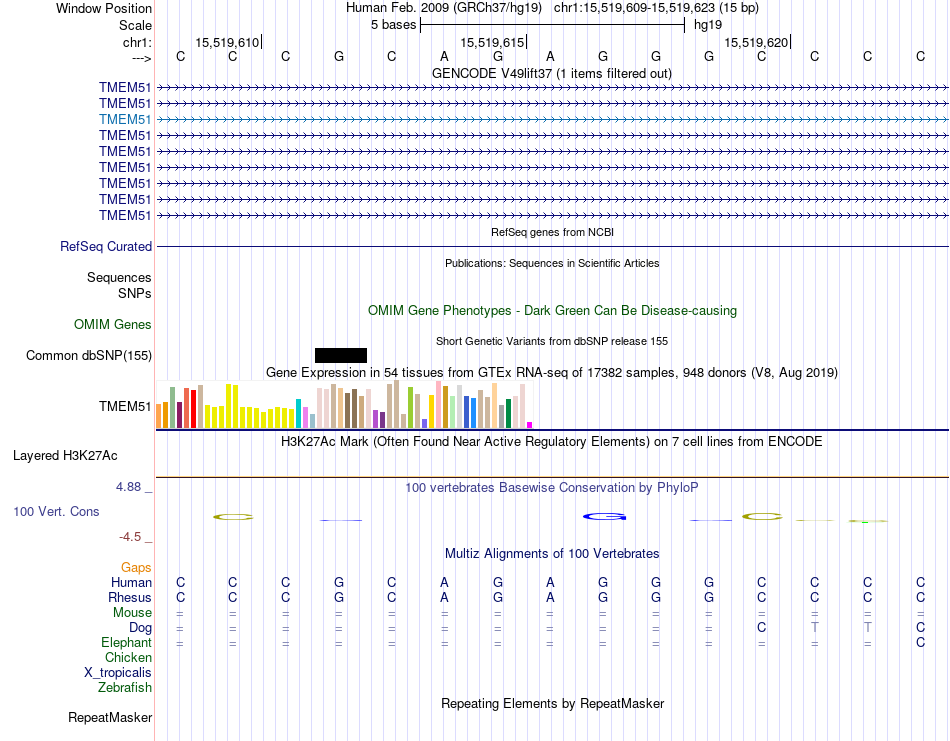Screen dimensions: 950x741
Task: Select the Mouse alignment row label
Action: [x=132, y=613]
